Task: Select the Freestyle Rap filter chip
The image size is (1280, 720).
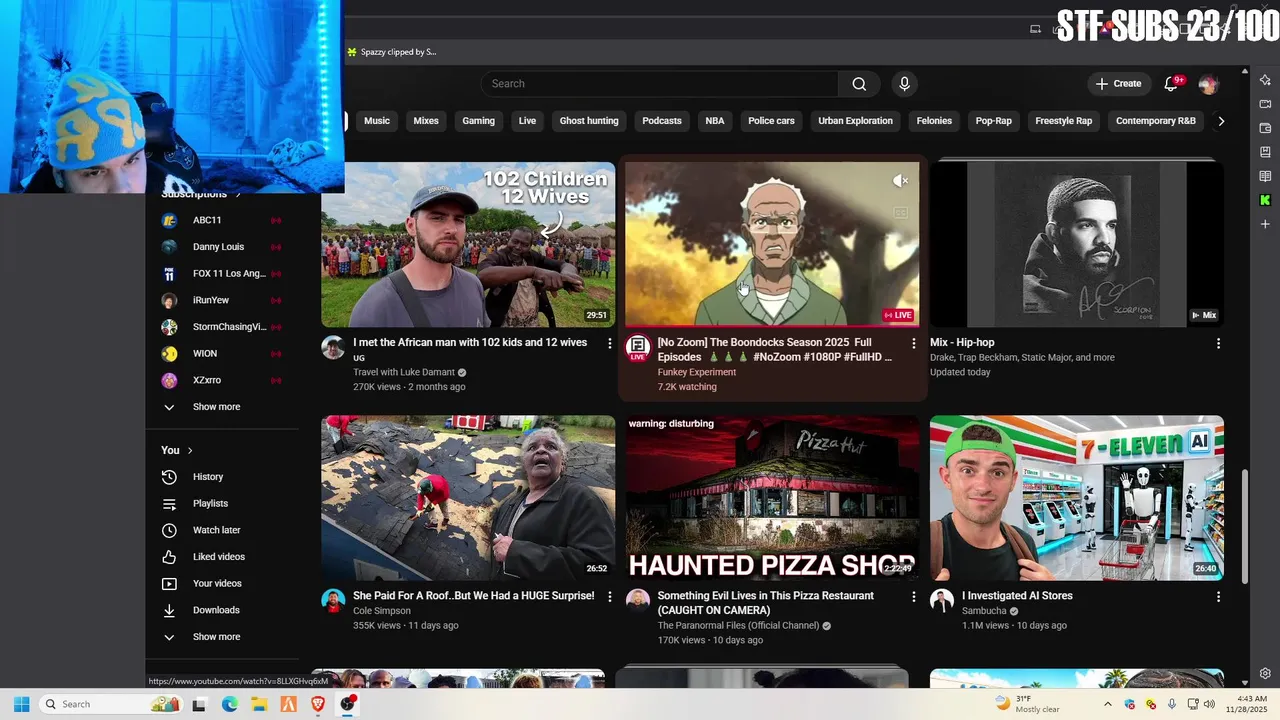Action: [x=1063, y=121]
